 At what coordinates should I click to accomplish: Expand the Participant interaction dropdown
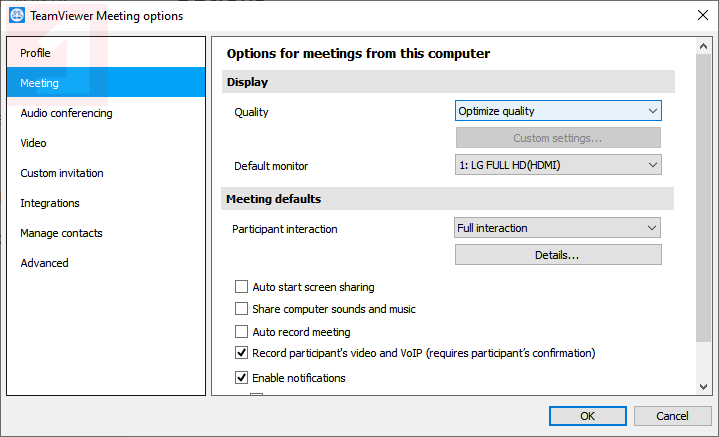click(x=558, y=228)
